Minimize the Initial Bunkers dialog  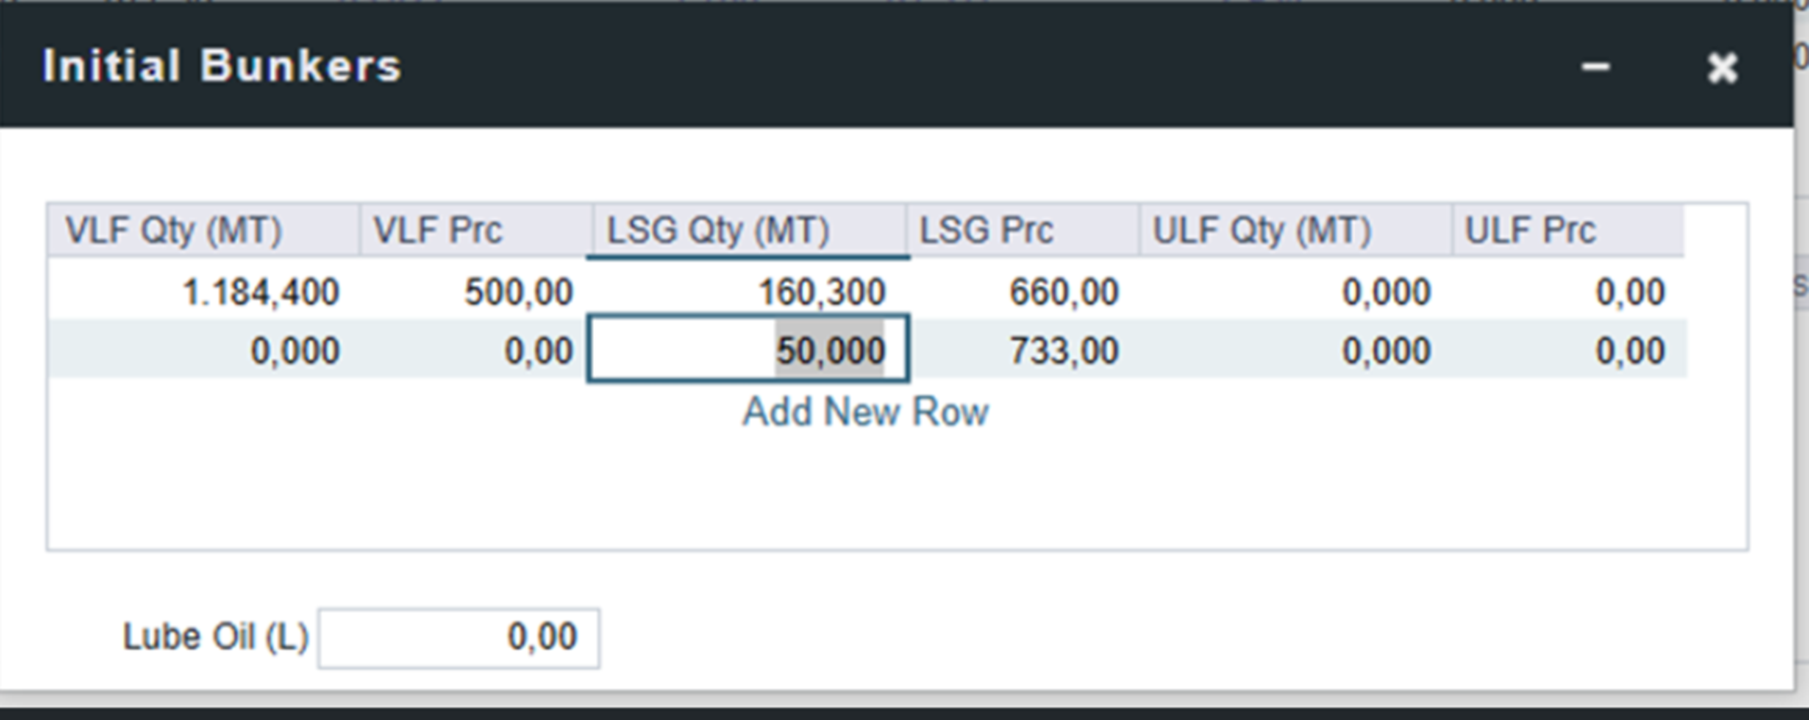coord(1595,68)
